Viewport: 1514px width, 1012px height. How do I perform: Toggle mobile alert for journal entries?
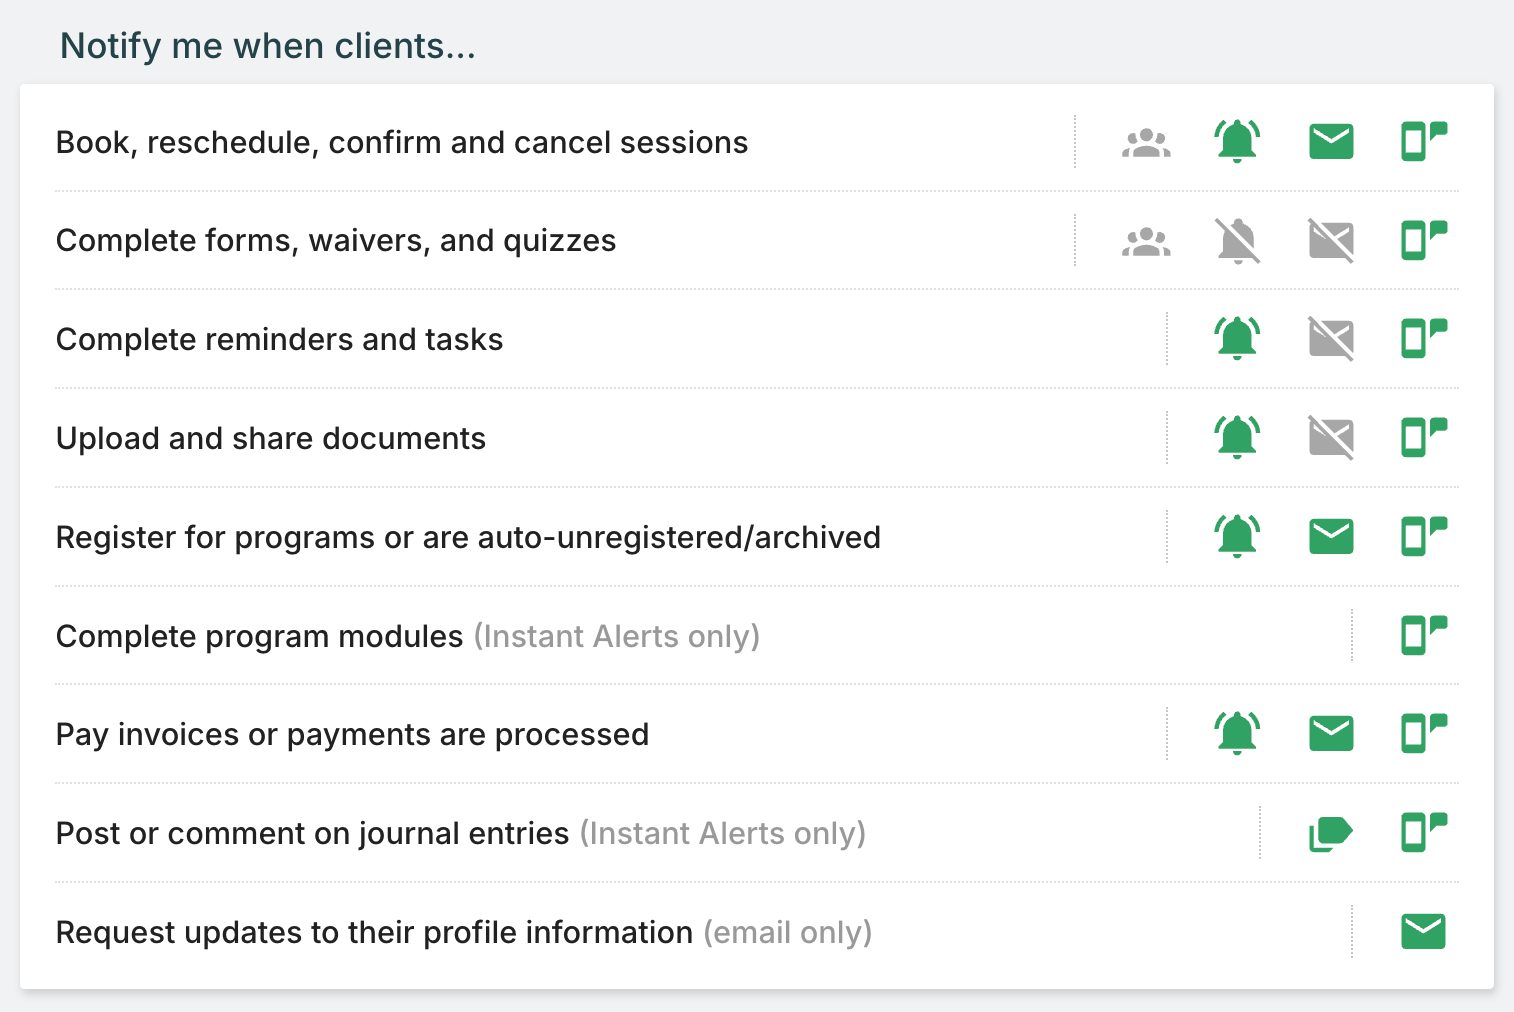tap(1423, 833)
